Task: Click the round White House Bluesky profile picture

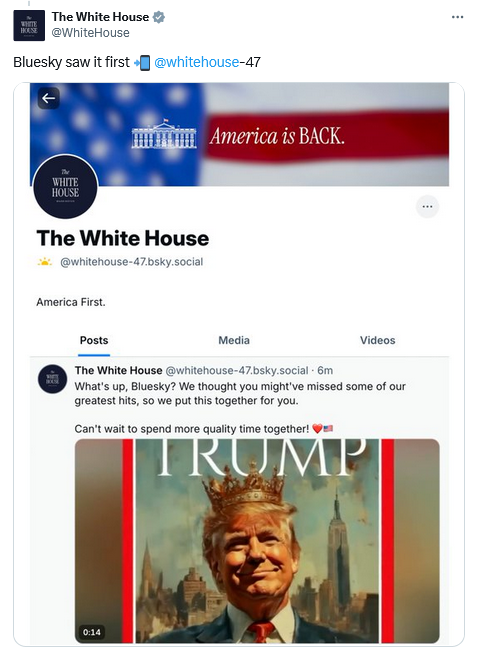Action: (x=65, y=186)
